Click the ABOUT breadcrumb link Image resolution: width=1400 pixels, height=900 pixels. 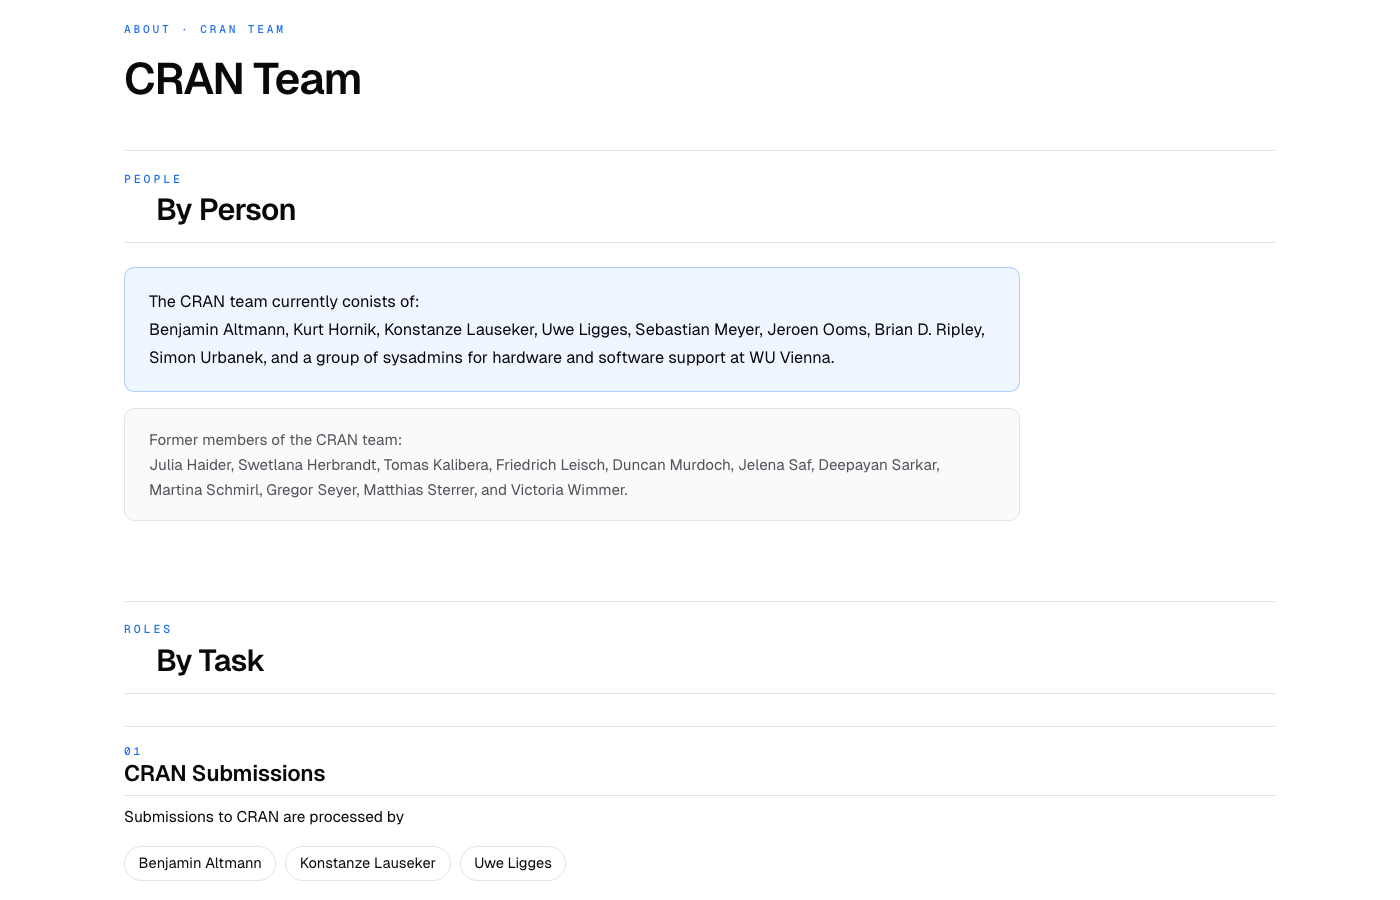pos(147,30)
